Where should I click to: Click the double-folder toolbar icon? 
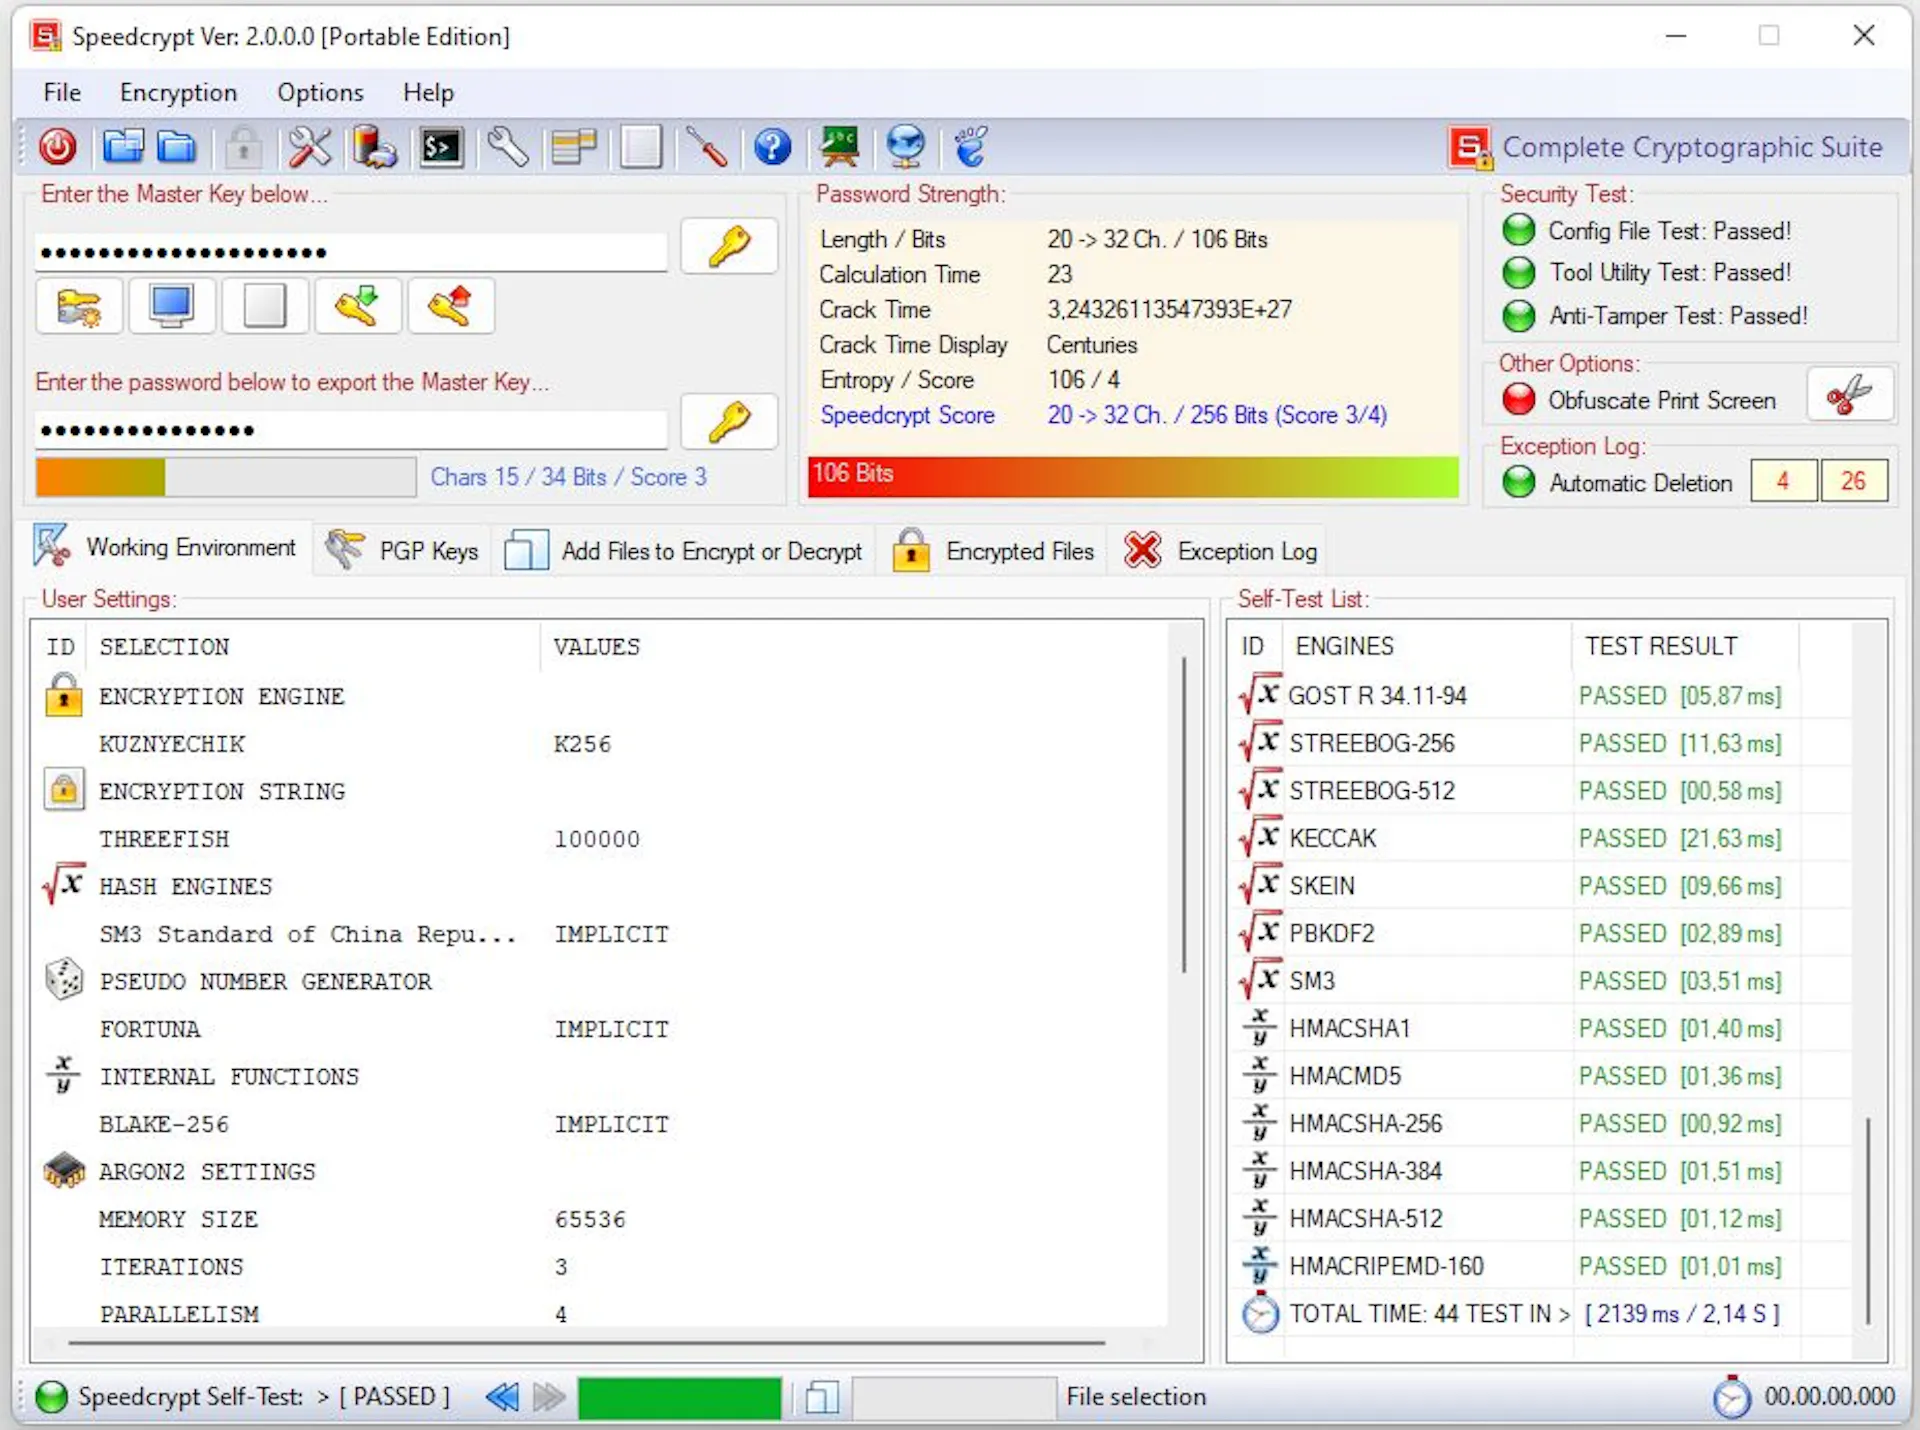[x=123, y=147]
